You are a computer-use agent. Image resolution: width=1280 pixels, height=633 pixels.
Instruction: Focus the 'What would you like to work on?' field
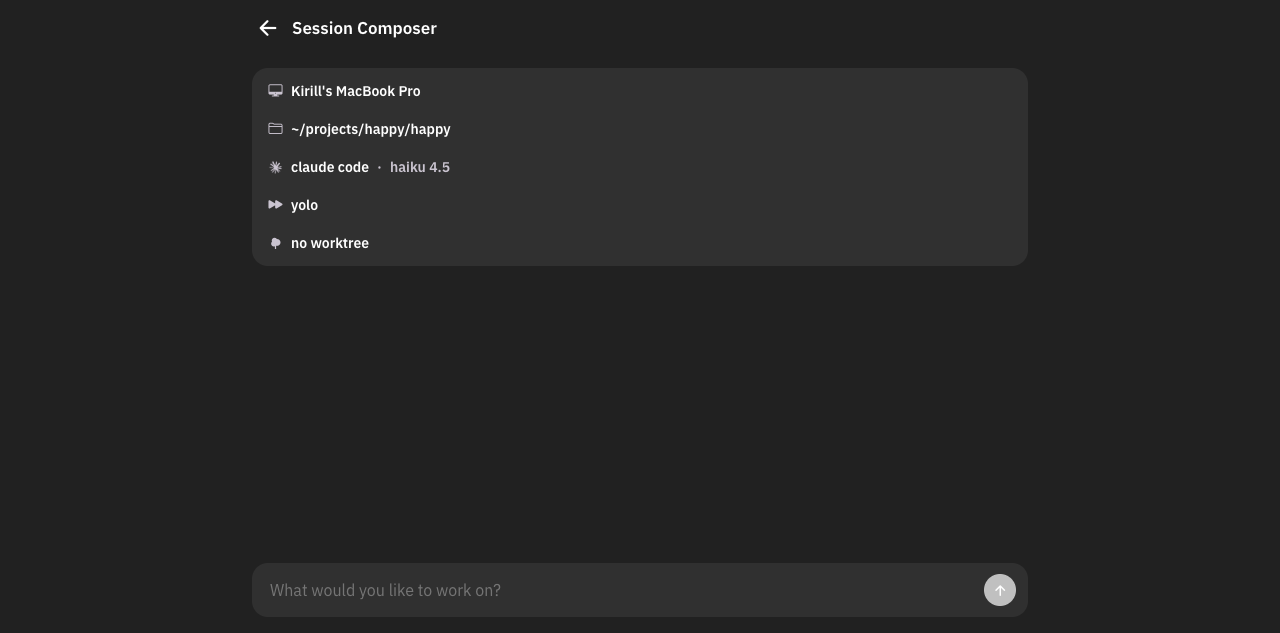pos(620,590)
